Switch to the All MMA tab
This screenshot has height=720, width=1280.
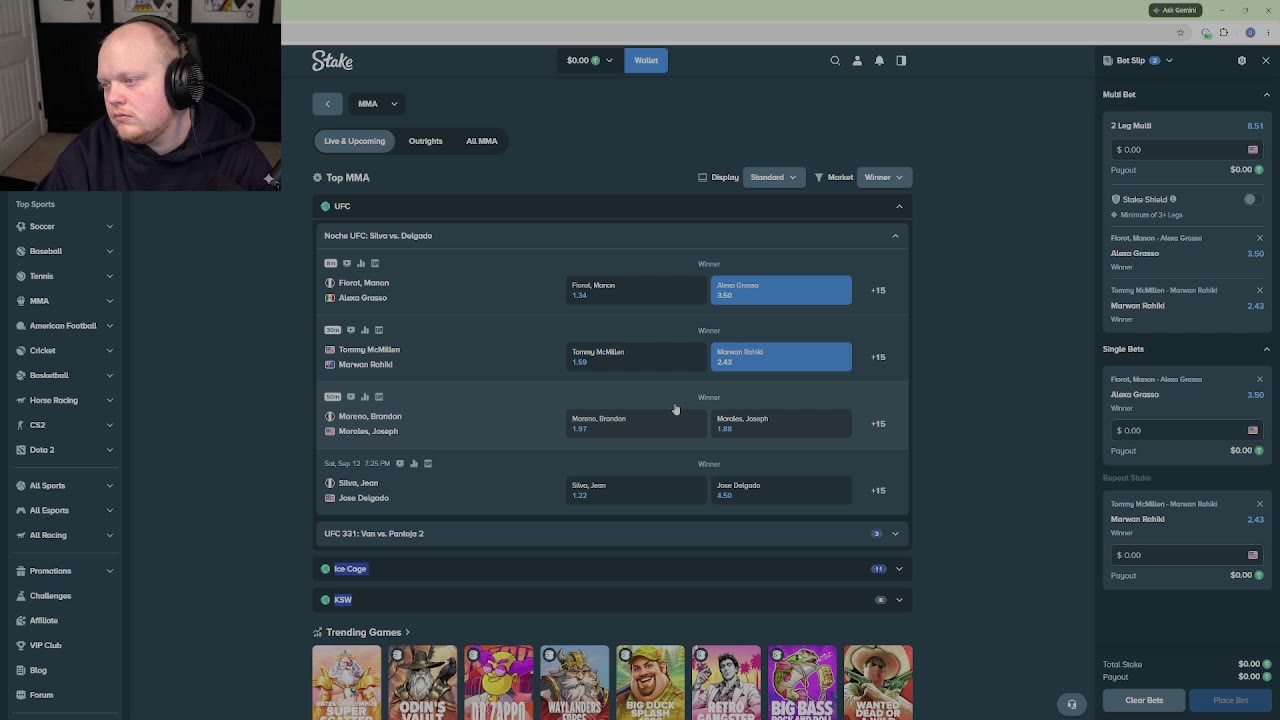pos(481,141)
